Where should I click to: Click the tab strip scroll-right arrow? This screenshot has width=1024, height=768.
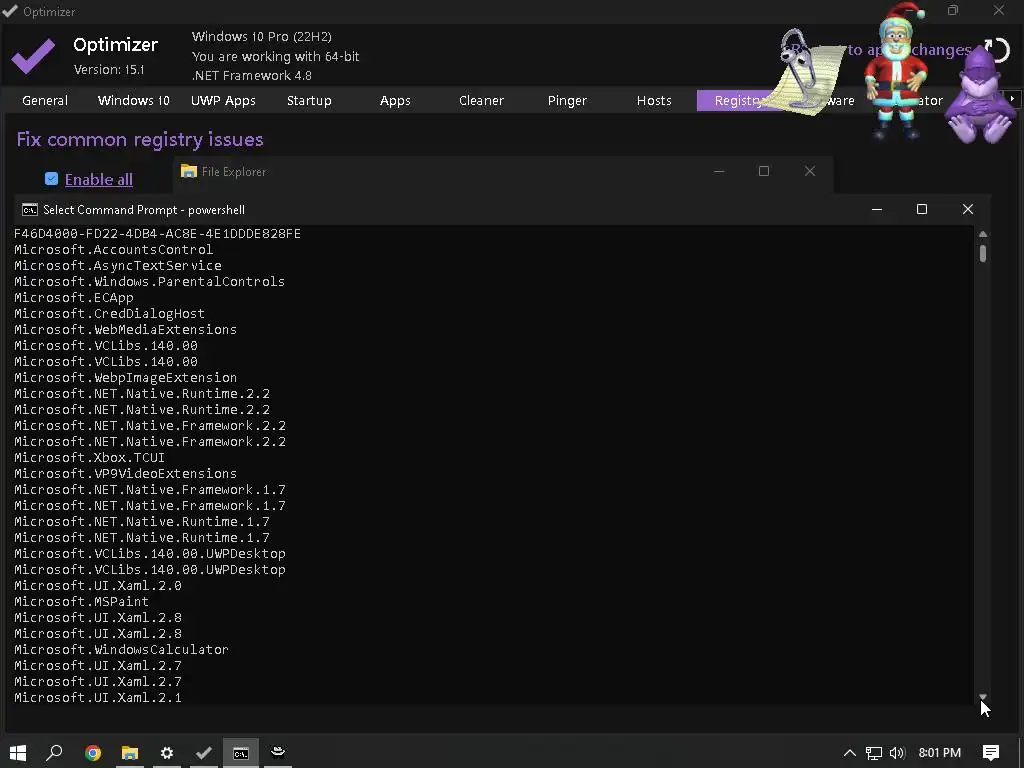click(1012, 99)
